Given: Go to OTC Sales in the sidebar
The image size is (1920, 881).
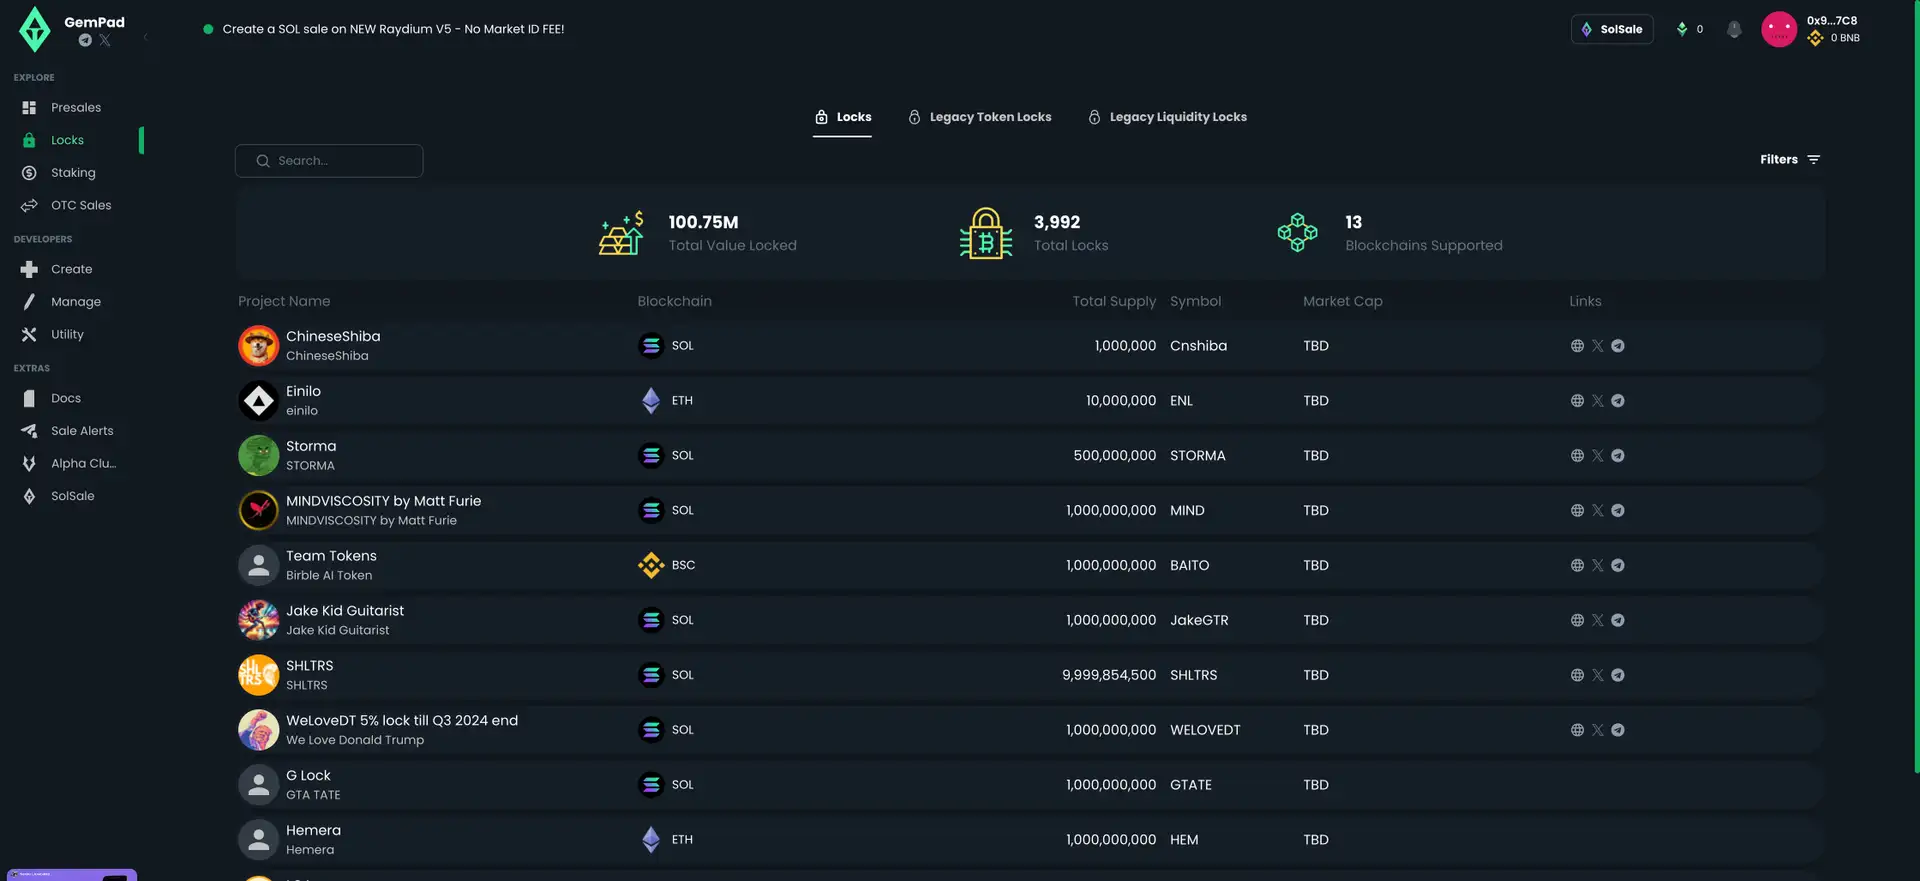Looking at the screenshot, I should (x=81, y=206).
